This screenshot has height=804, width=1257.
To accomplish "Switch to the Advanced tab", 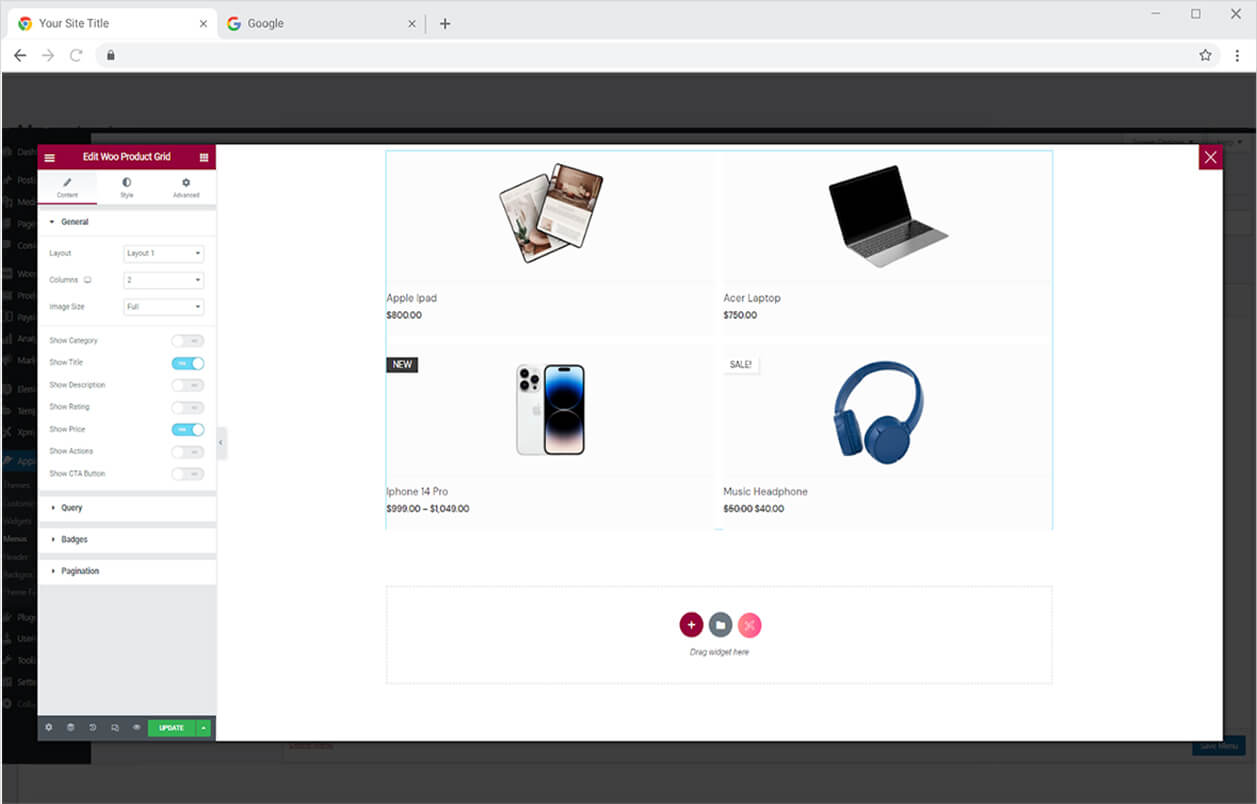I will pyautogui.click(x=186, y=187).
